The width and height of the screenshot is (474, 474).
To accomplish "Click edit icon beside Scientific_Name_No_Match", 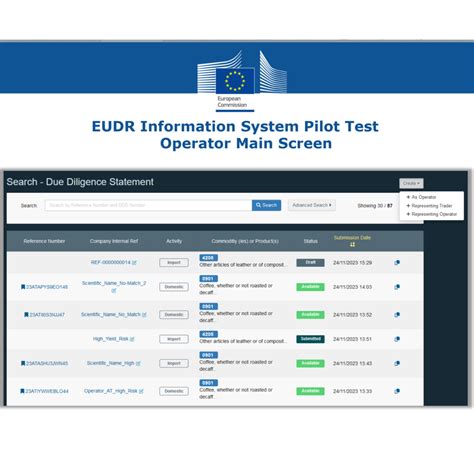I will [x=144, y=315].
